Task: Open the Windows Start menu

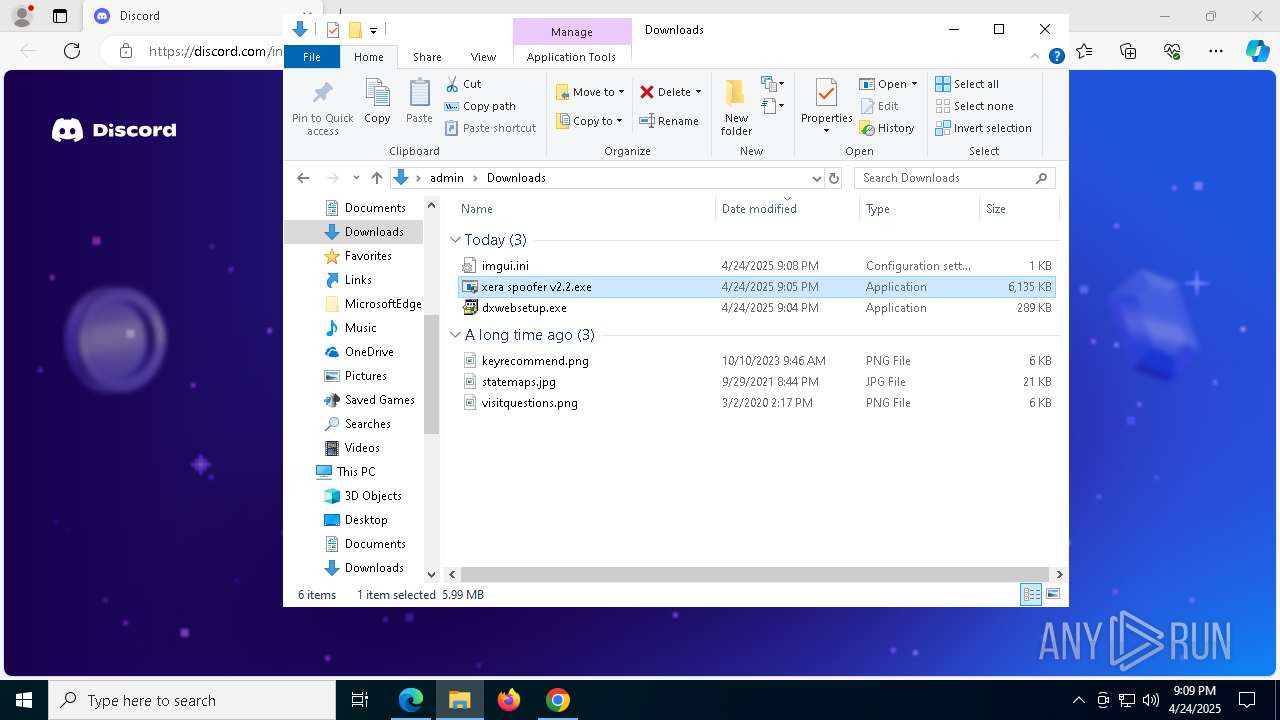Action: 24,700
